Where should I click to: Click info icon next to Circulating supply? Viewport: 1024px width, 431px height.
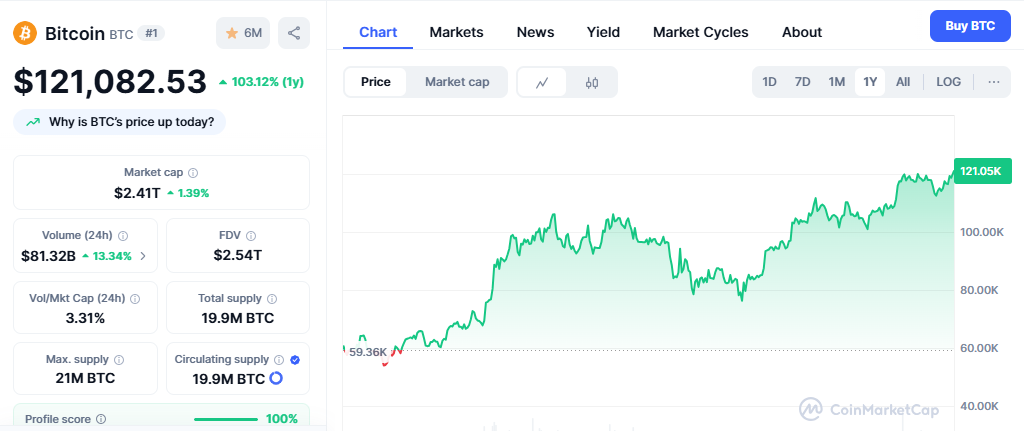click(x=279, y=360)
